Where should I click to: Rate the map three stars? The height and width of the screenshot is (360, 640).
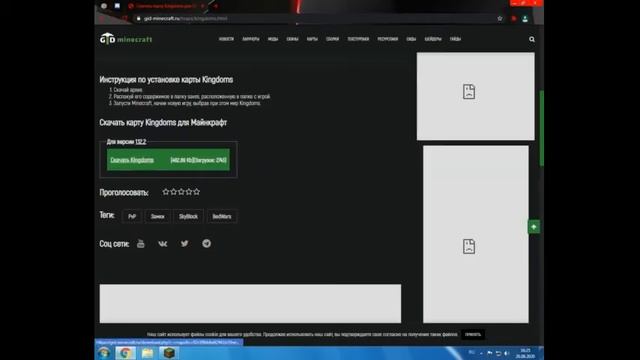(181, 191)
